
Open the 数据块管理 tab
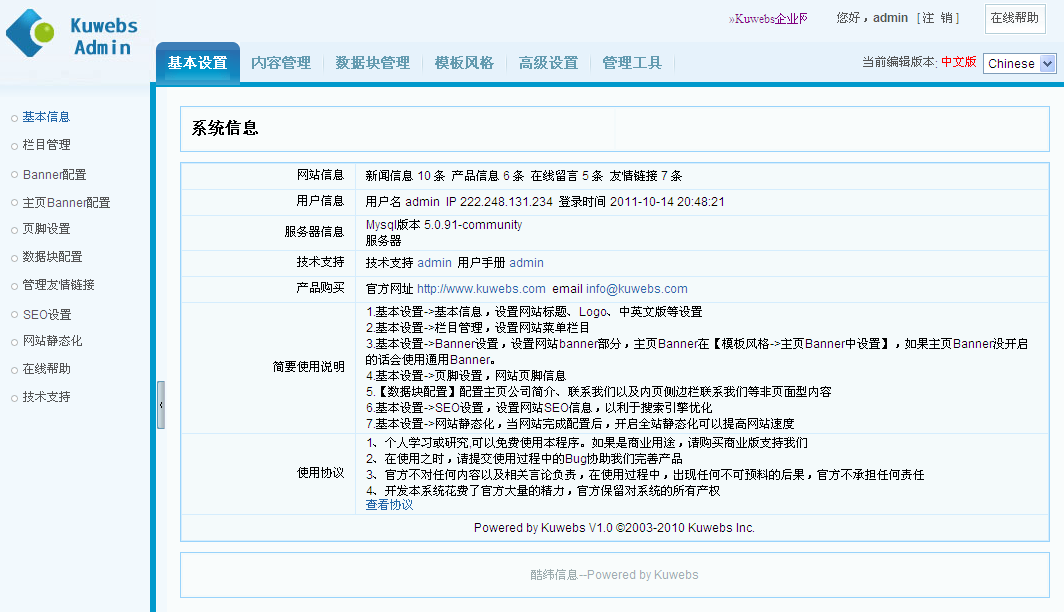[x=373, y=63]
